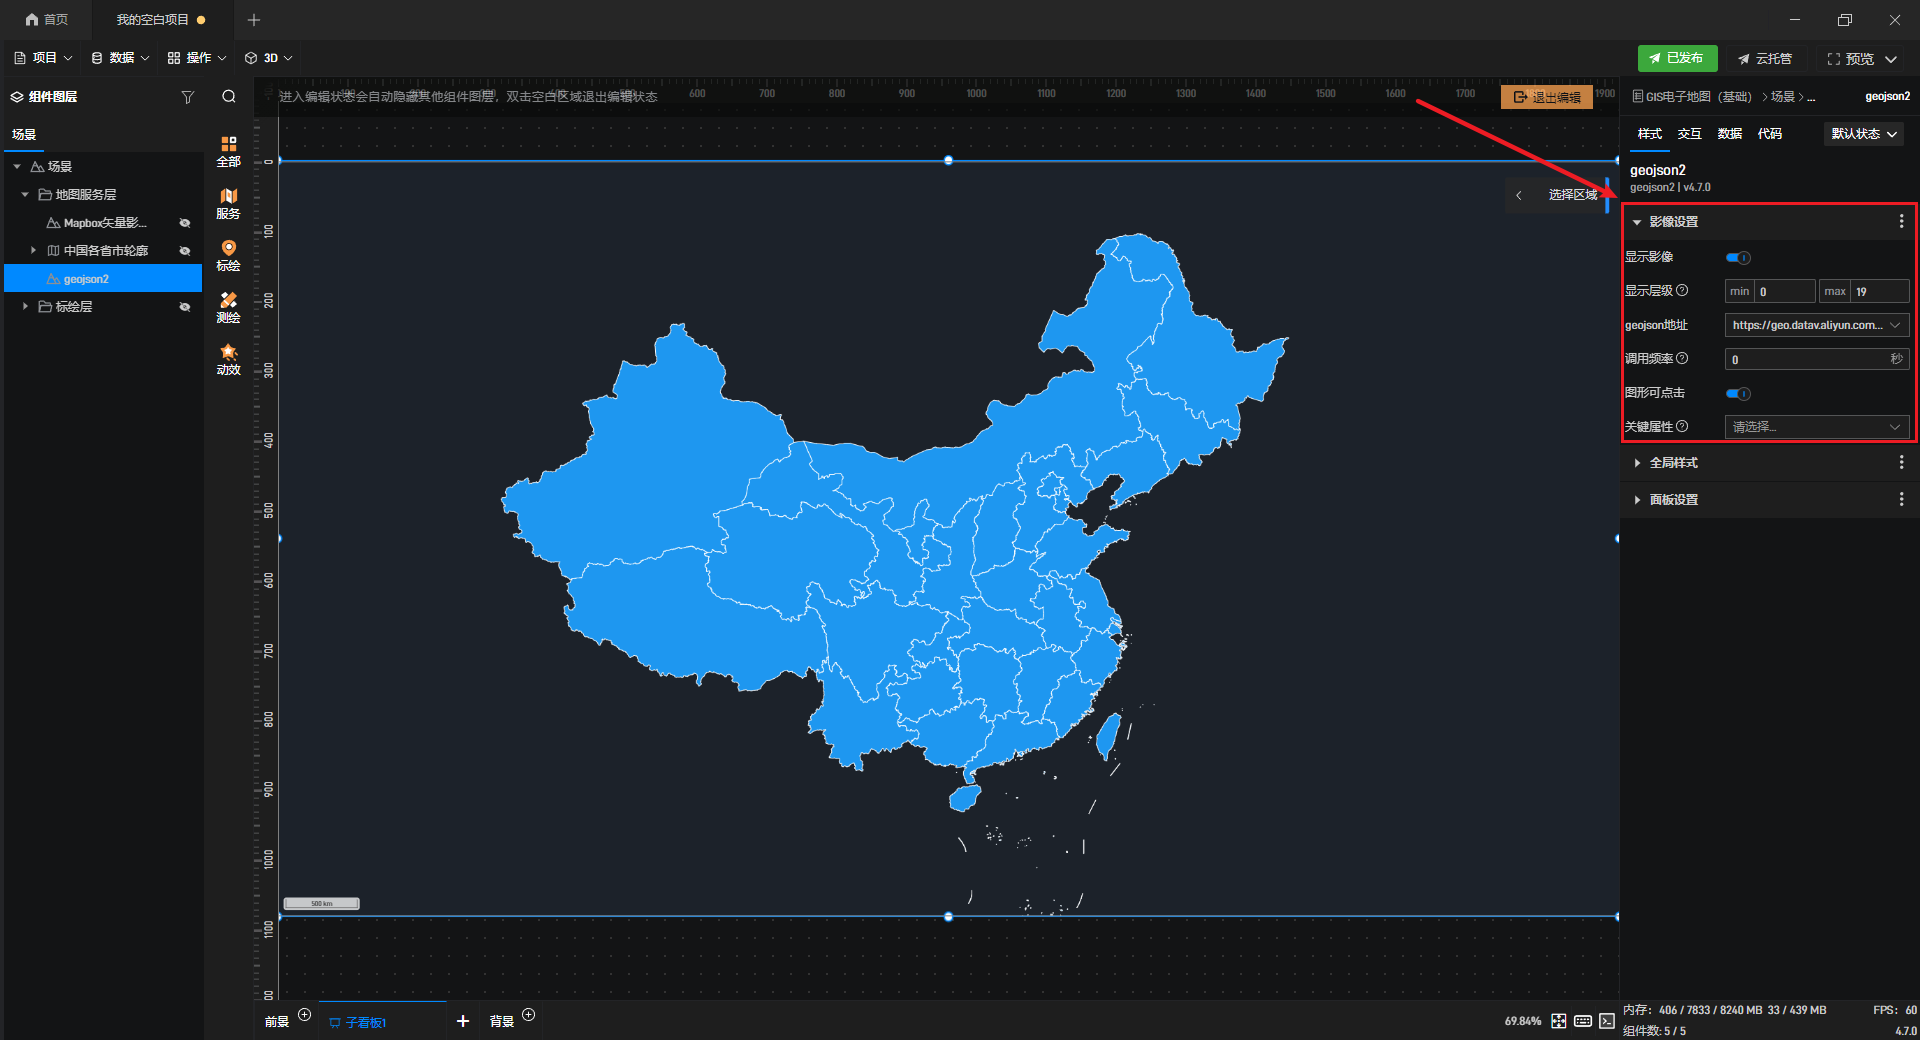Toggle the 图形可点击 switch

[x=1738, y=394]
